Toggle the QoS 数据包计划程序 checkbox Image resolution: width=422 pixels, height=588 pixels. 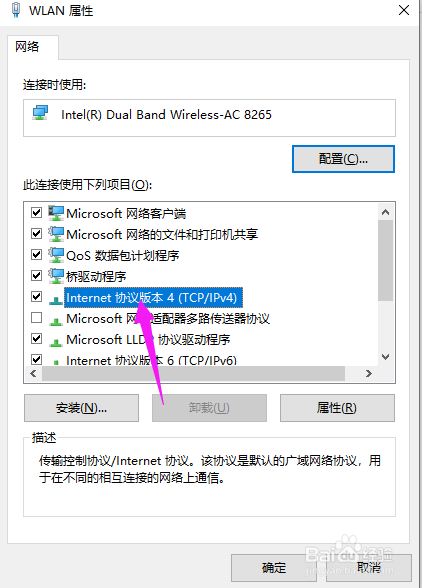click(x=36, y=255)
